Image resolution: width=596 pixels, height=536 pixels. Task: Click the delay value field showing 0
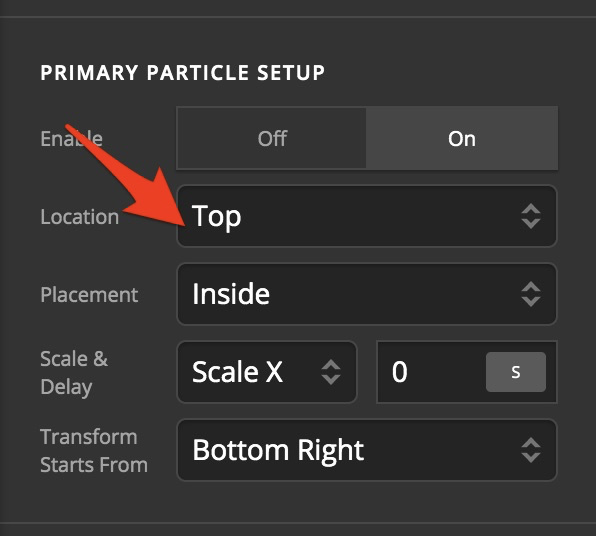[431, 372]
